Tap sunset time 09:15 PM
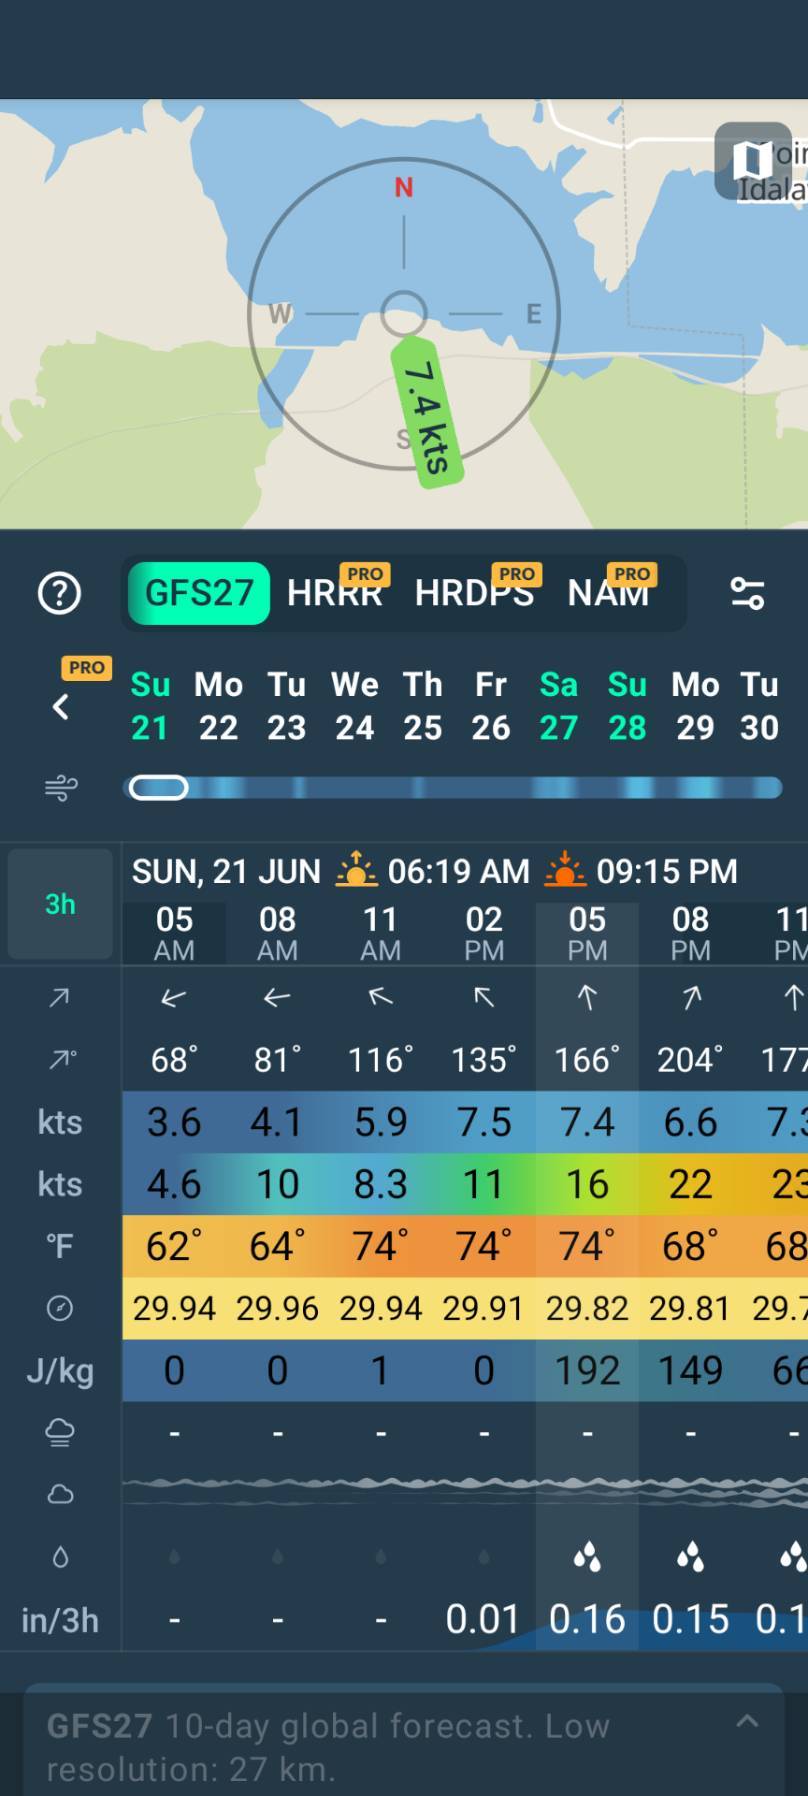The image size is (808, 1796). [x=667, y=871]
